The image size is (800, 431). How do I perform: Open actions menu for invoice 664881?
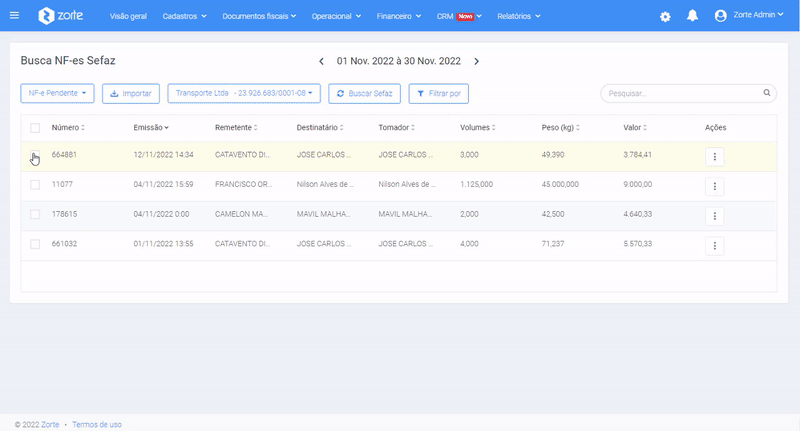pyautogui.click(x=714, y=157)
